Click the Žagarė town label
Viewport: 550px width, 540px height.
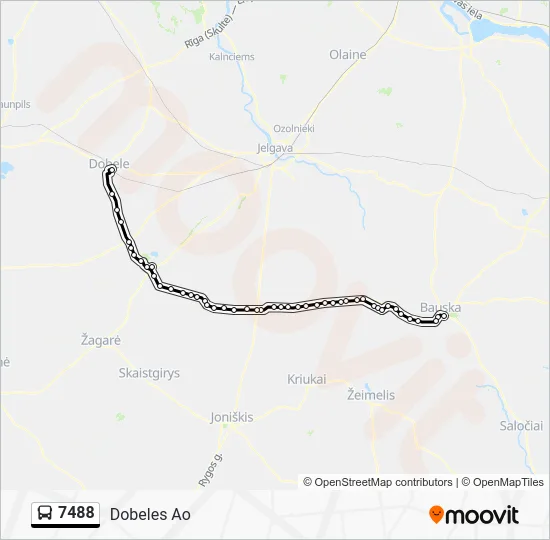tap(101, 340)
